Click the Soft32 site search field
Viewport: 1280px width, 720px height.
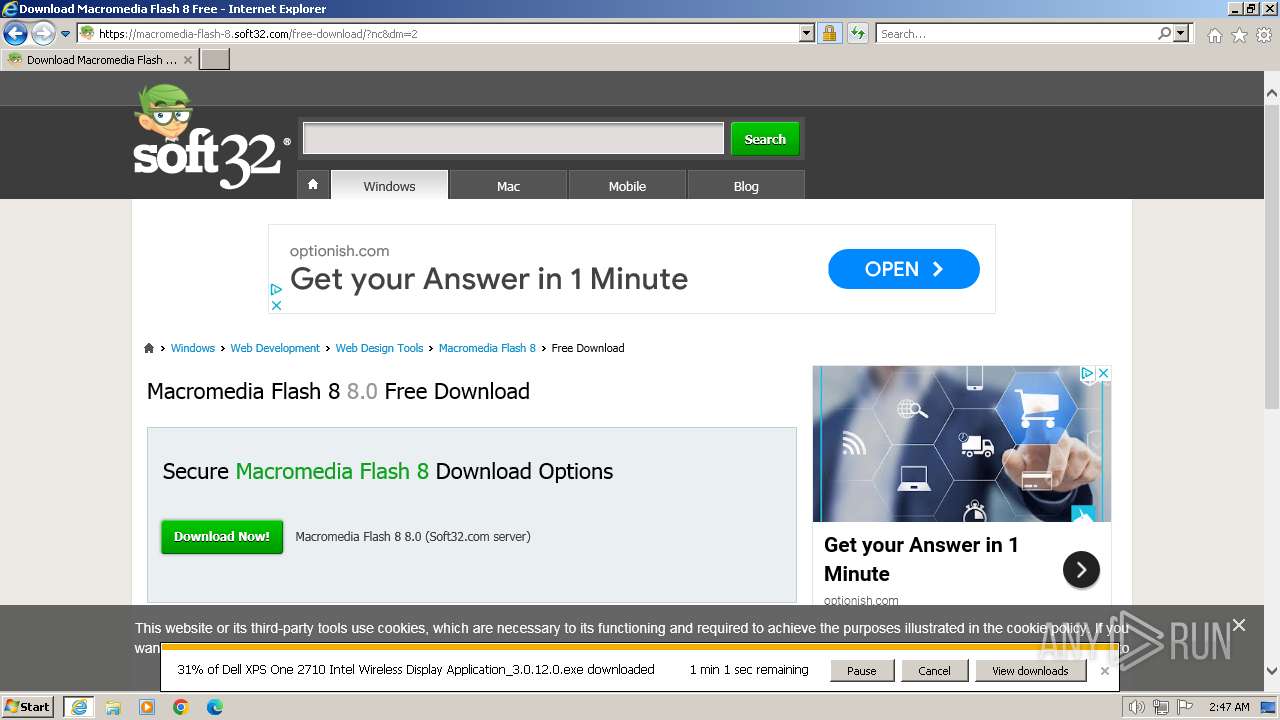[513, 139]
